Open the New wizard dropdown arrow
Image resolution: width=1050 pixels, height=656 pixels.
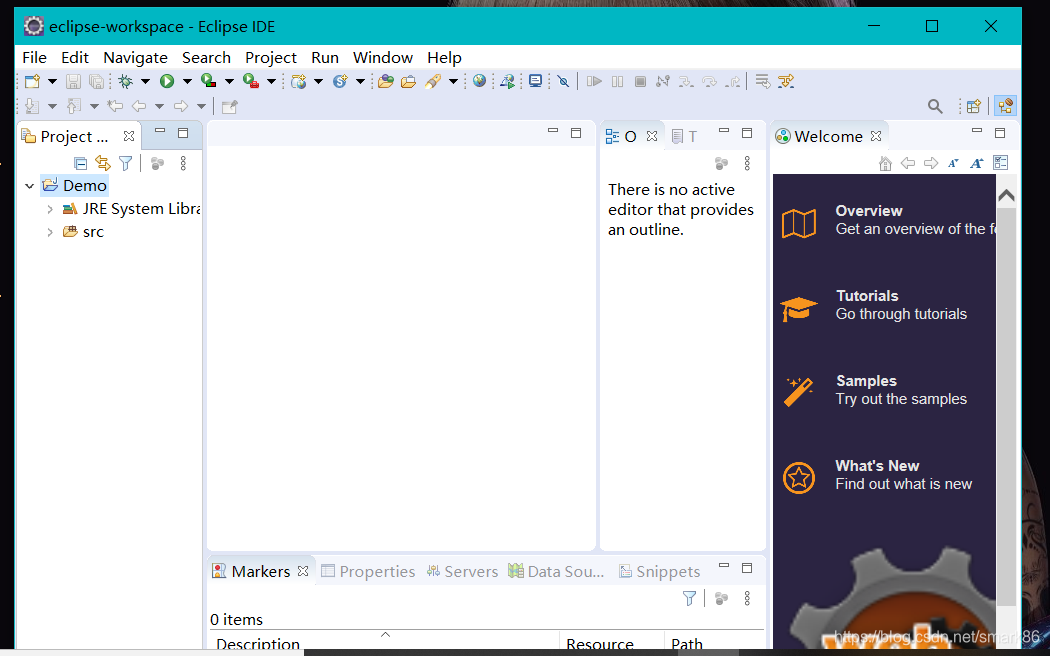(x=52, y=82)
